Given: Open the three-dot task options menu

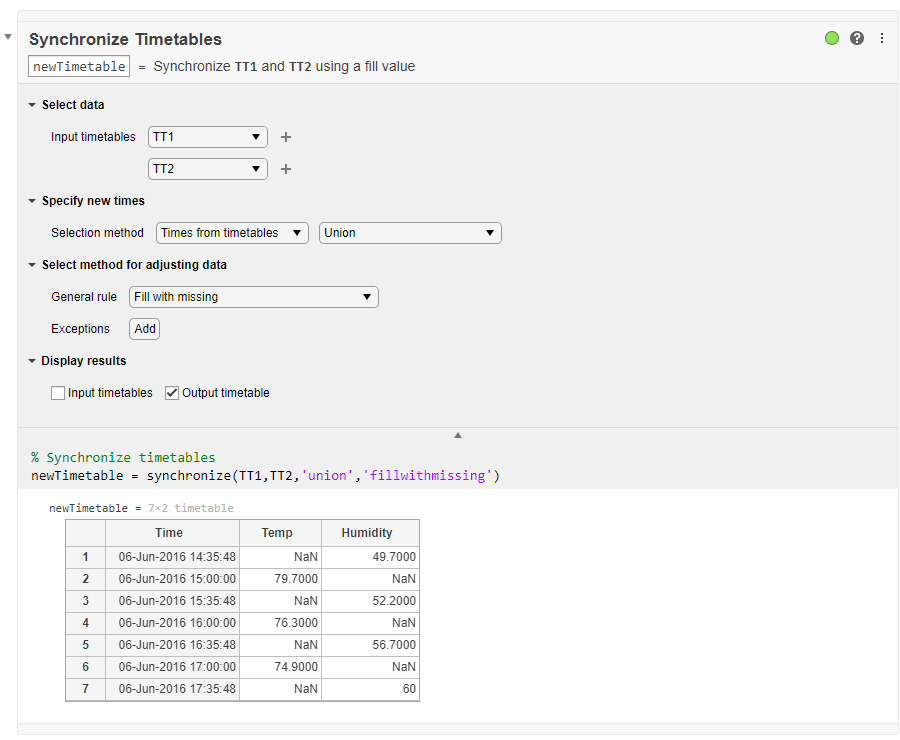Looking at the screenshot, I should (x=882, y=38).
